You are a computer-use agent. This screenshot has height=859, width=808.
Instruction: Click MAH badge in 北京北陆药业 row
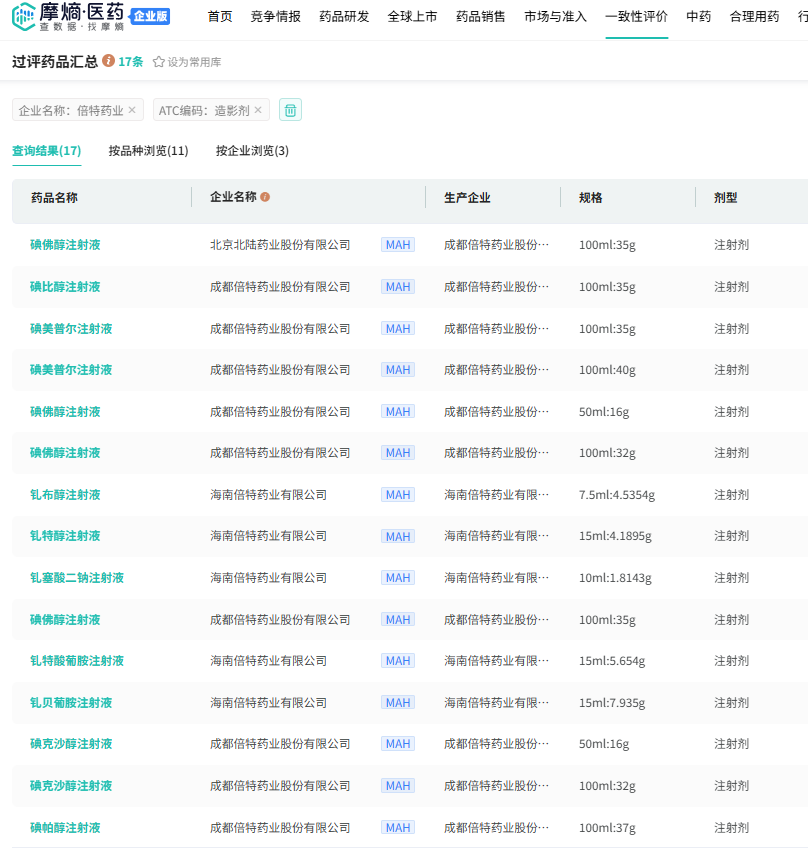point(398,245)
